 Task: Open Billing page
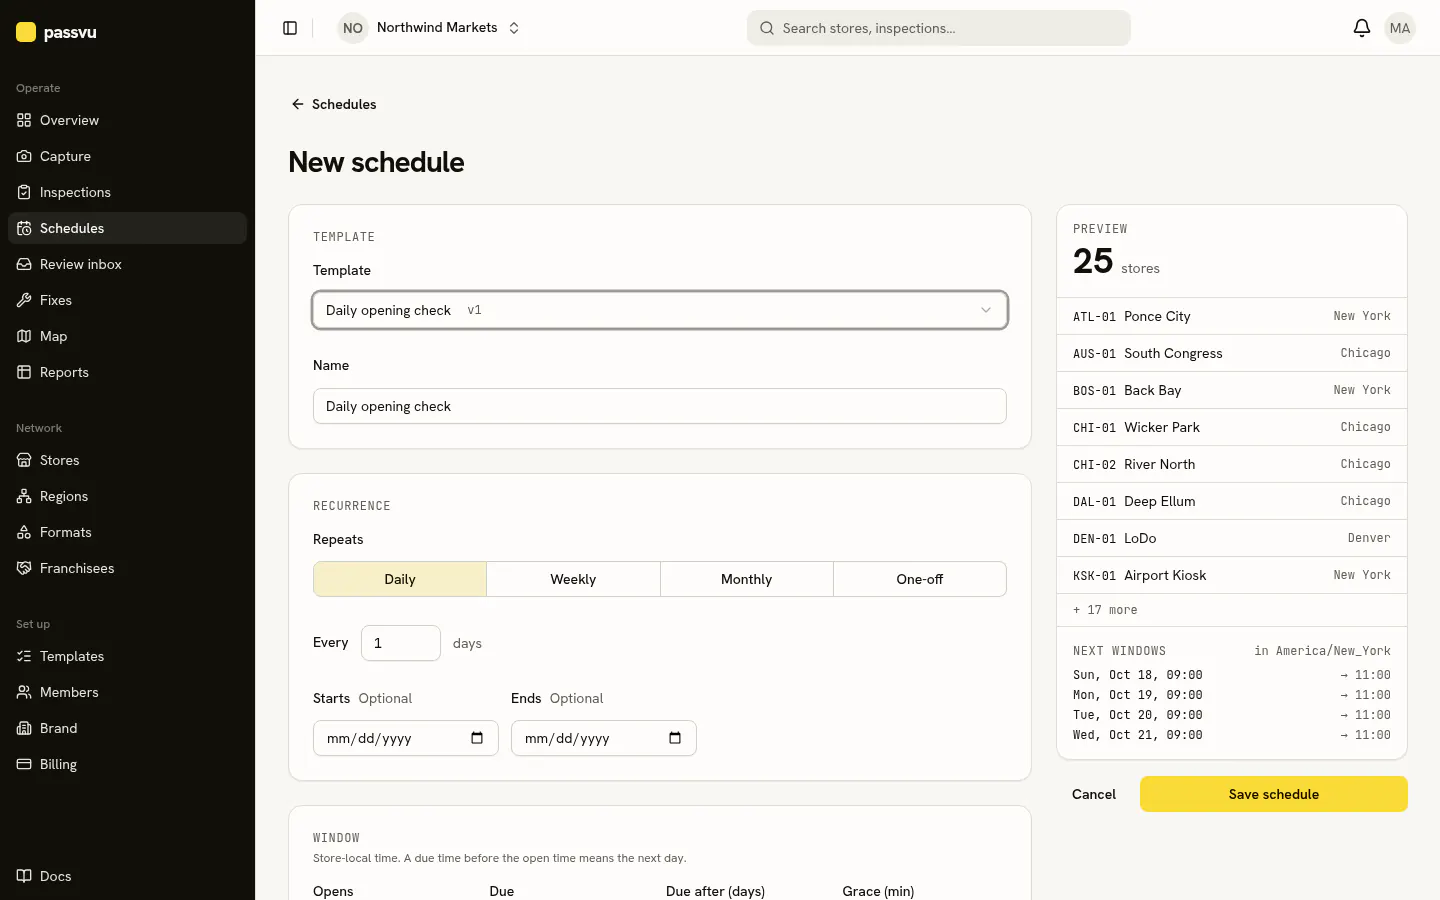127,764
